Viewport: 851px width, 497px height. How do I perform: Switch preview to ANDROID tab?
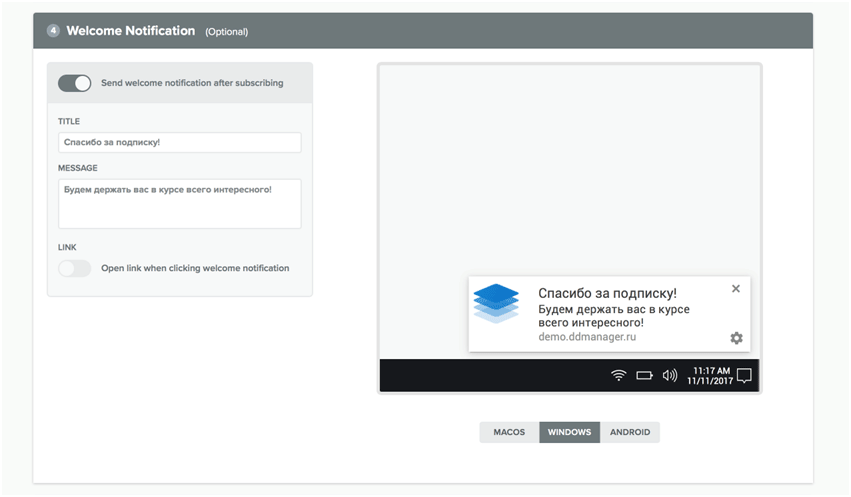pos(630,432)
